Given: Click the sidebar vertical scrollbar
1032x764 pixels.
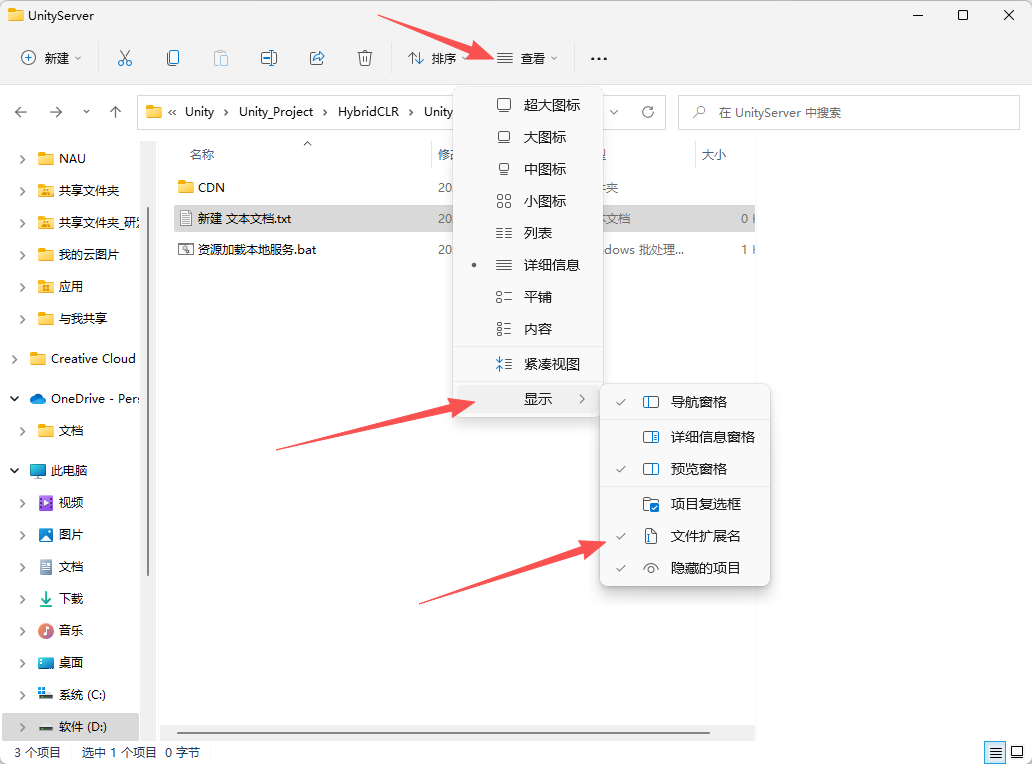Looking at the screenshot, I should point(148,391).
